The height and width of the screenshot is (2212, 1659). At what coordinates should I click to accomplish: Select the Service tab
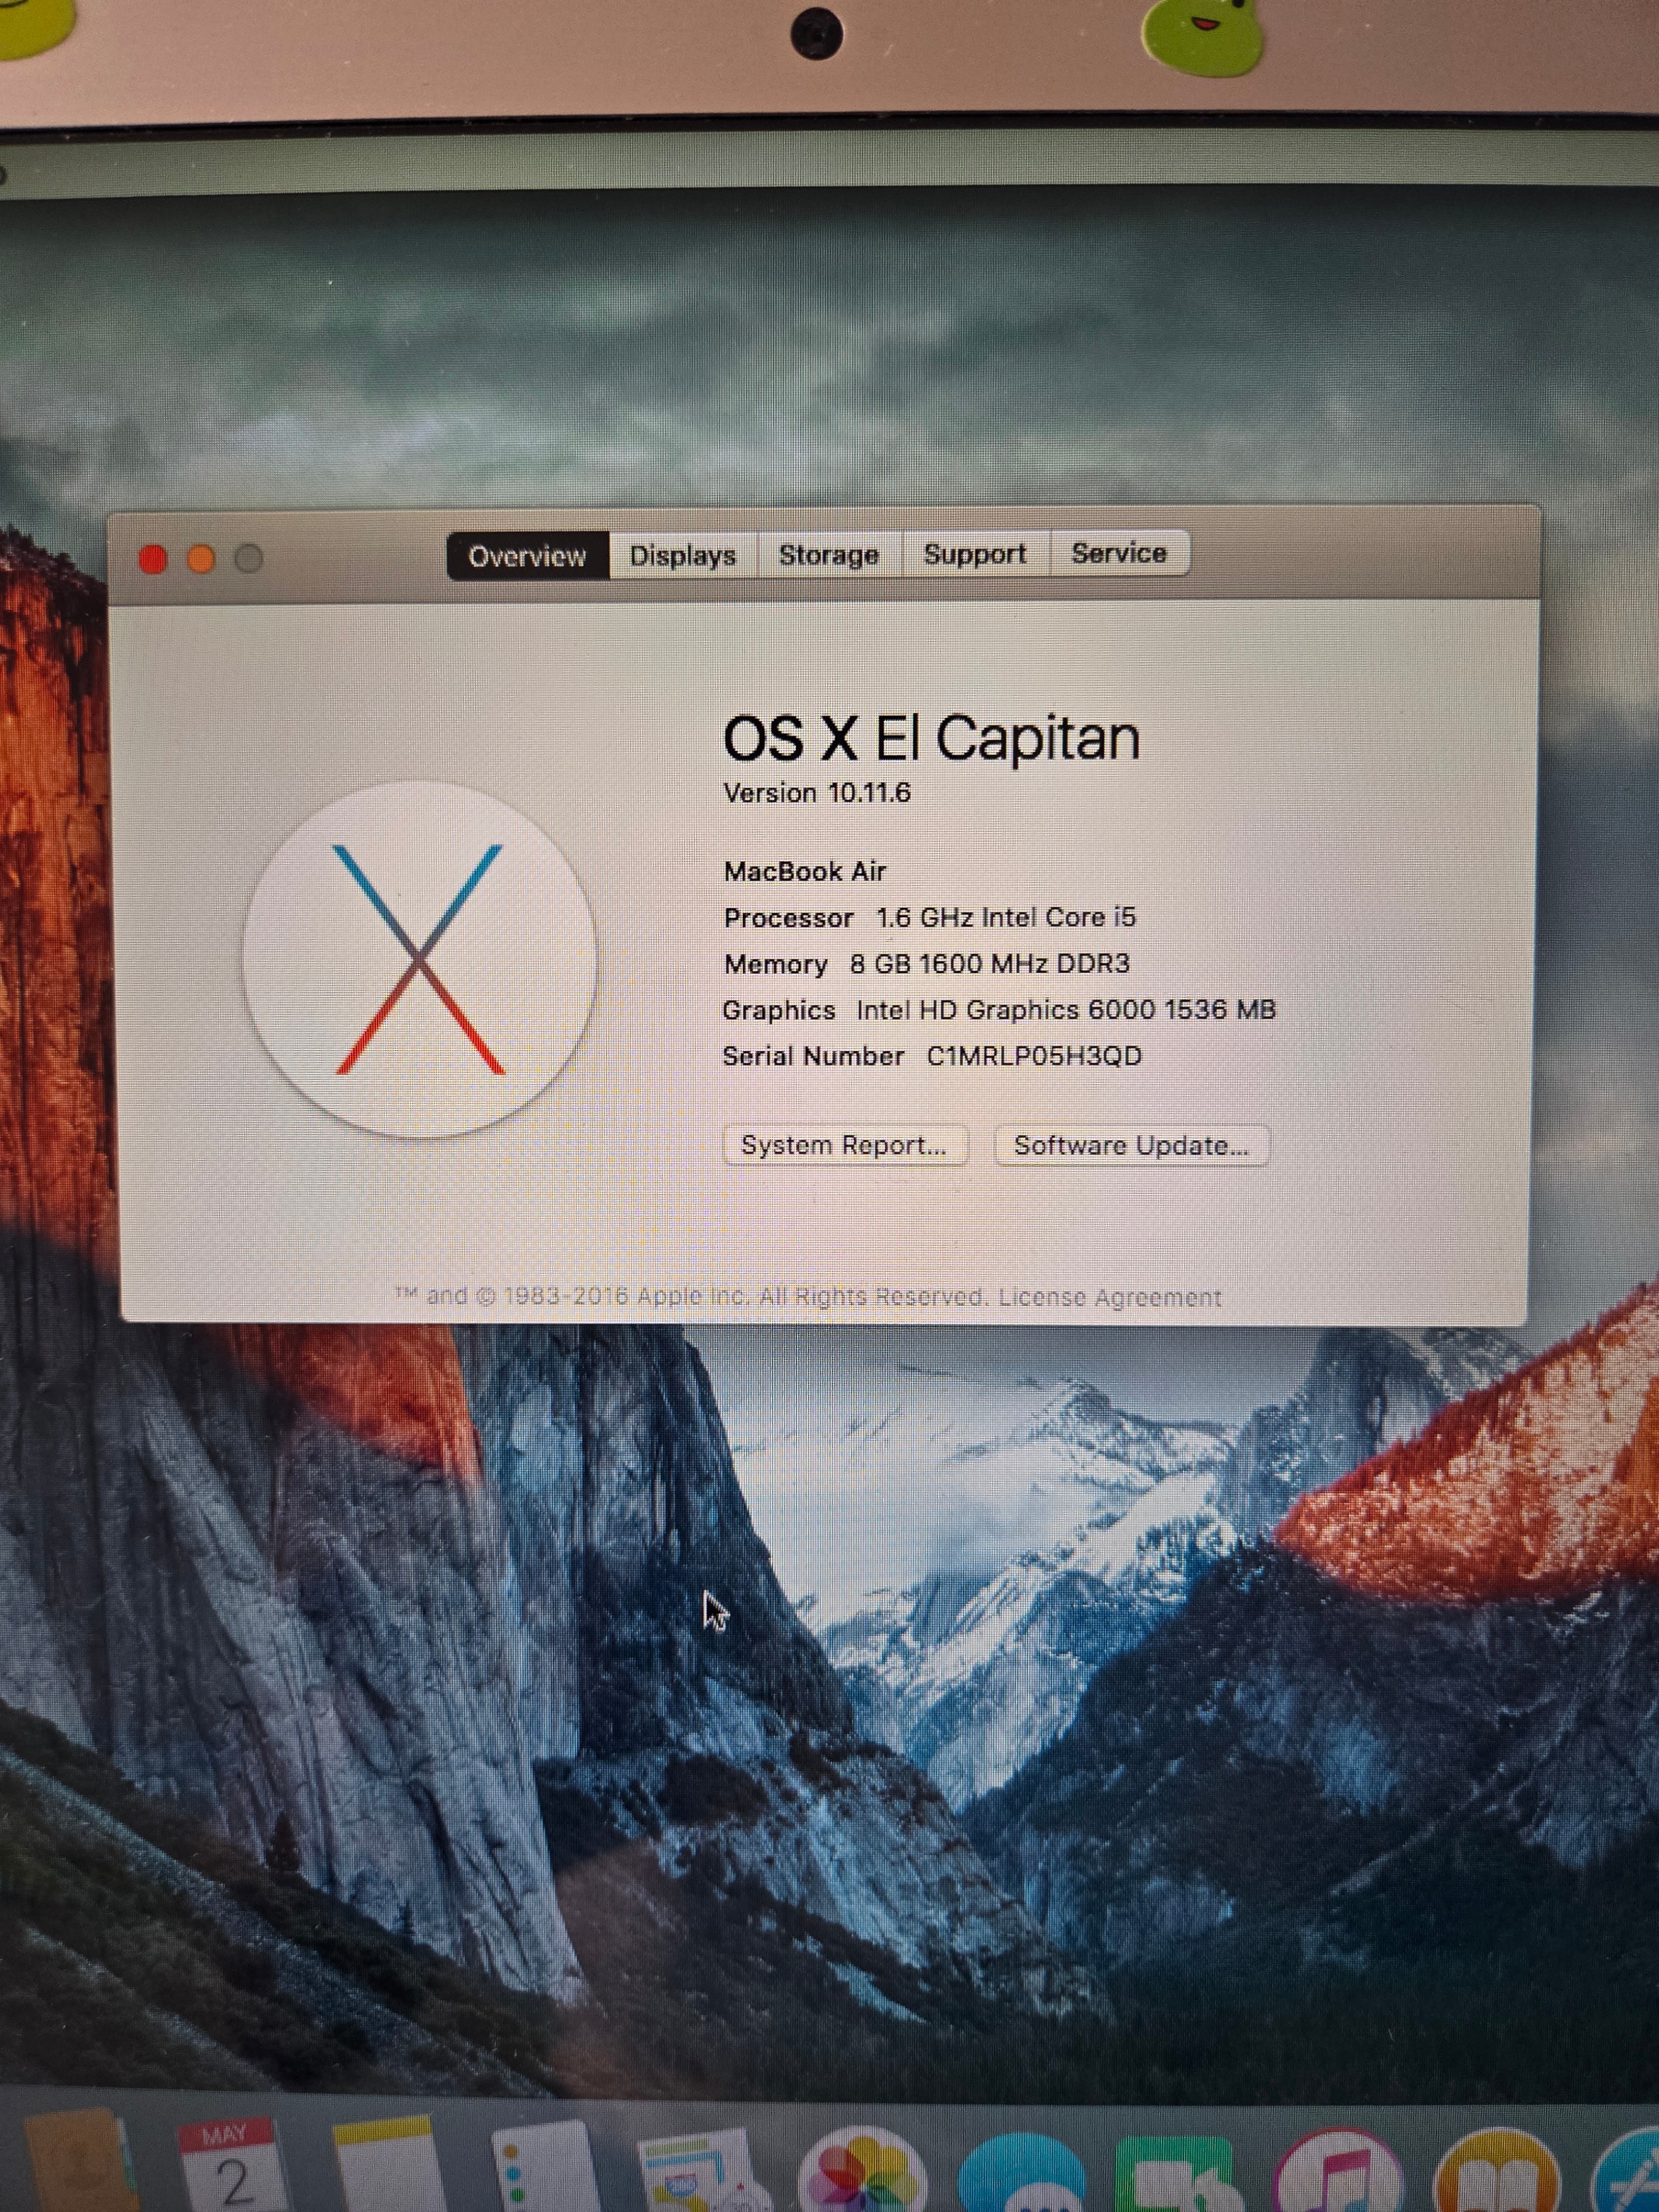pos(1119,552)
